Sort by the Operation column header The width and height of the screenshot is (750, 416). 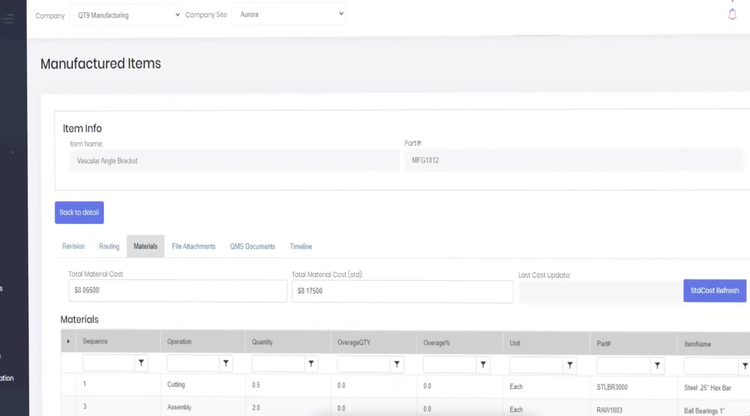pos(179,342)
